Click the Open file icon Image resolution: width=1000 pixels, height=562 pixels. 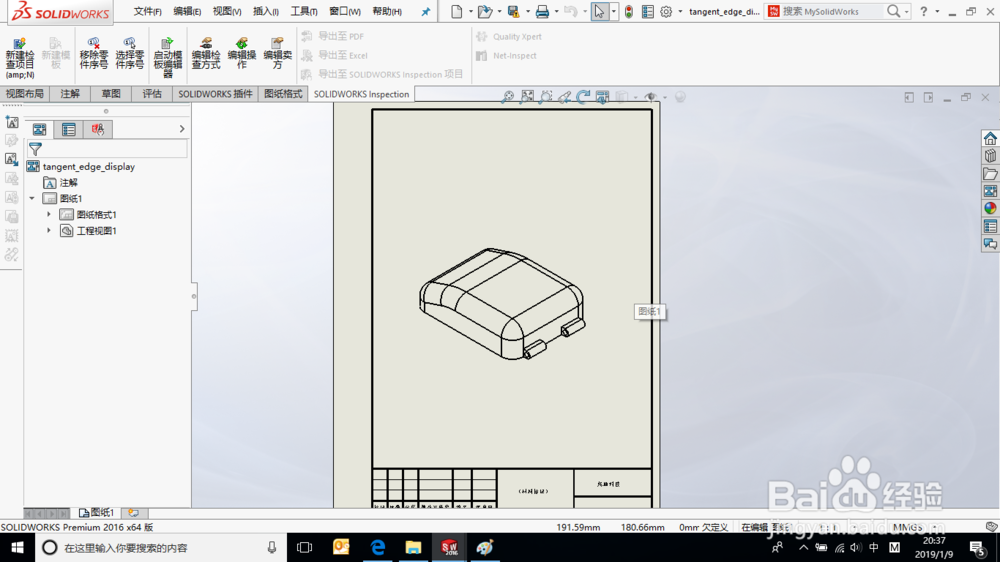[x=485, y=11]
